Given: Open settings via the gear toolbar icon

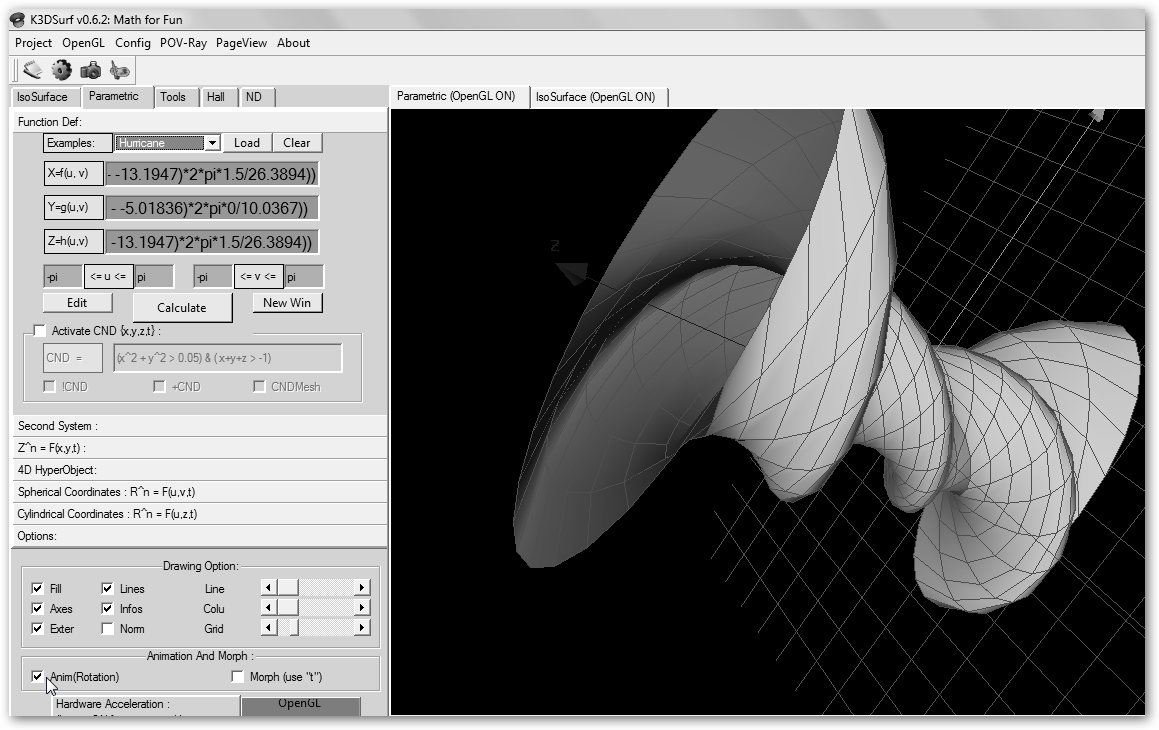Looking at the screenshot, I should [62, 70].
